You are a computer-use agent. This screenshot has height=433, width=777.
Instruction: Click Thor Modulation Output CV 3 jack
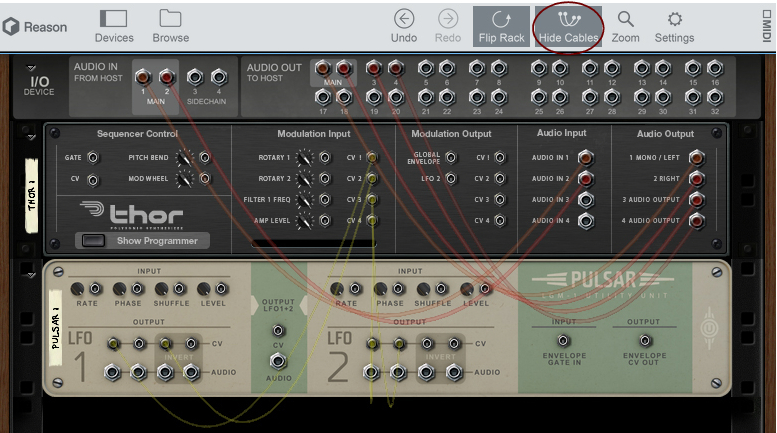tap(500, 200)
